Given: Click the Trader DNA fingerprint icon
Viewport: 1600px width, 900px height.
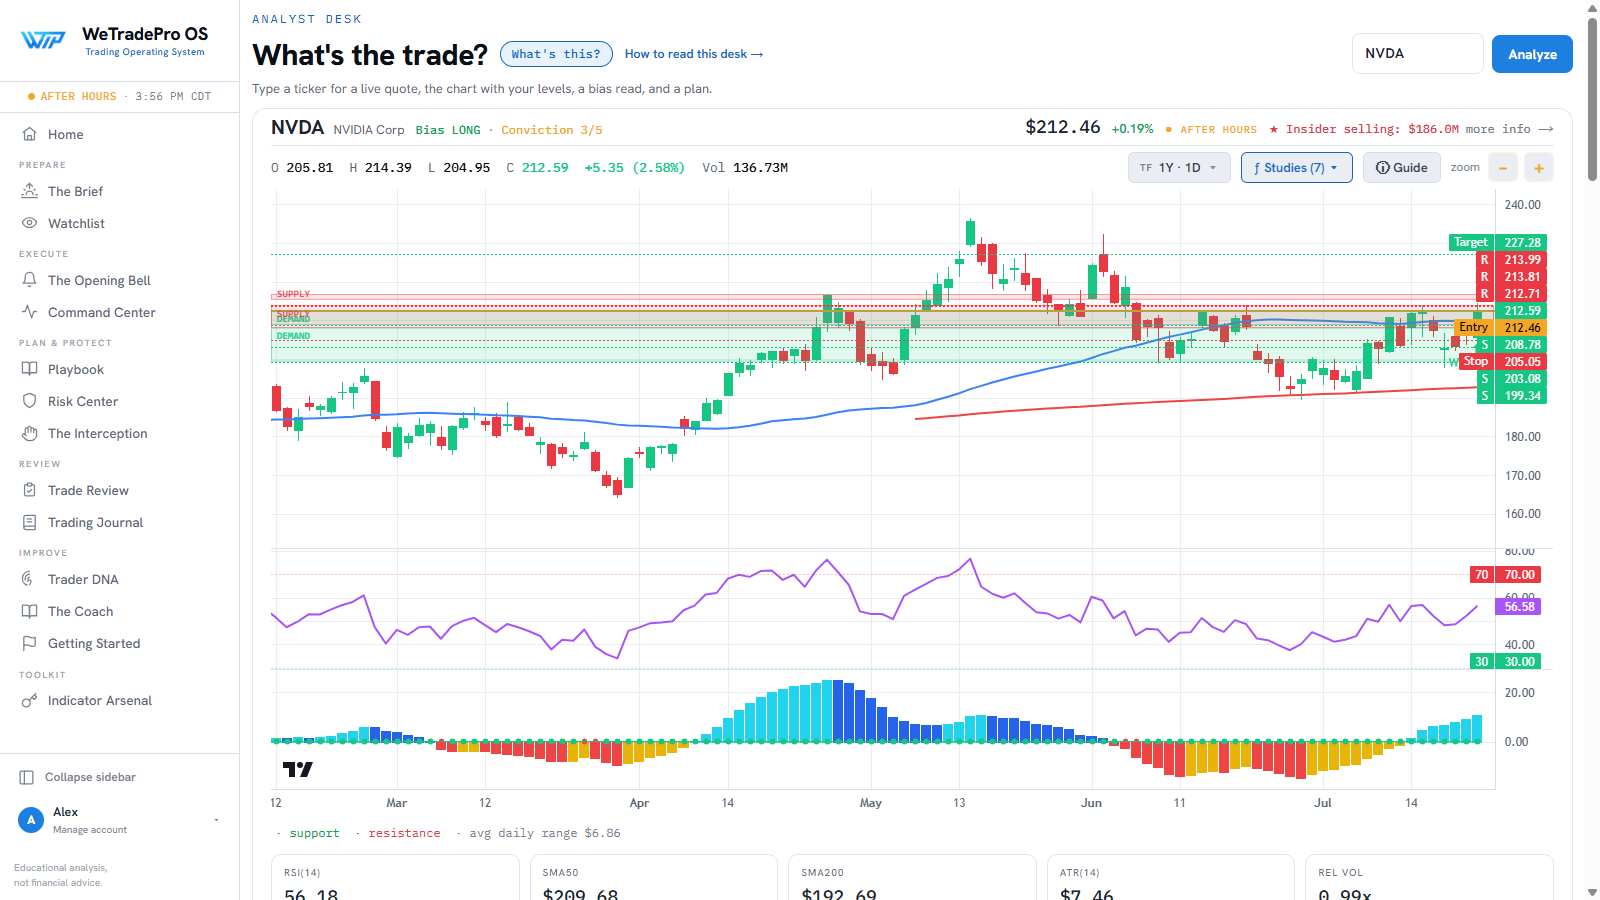Looking at the screenshot, I should (30, 579).
